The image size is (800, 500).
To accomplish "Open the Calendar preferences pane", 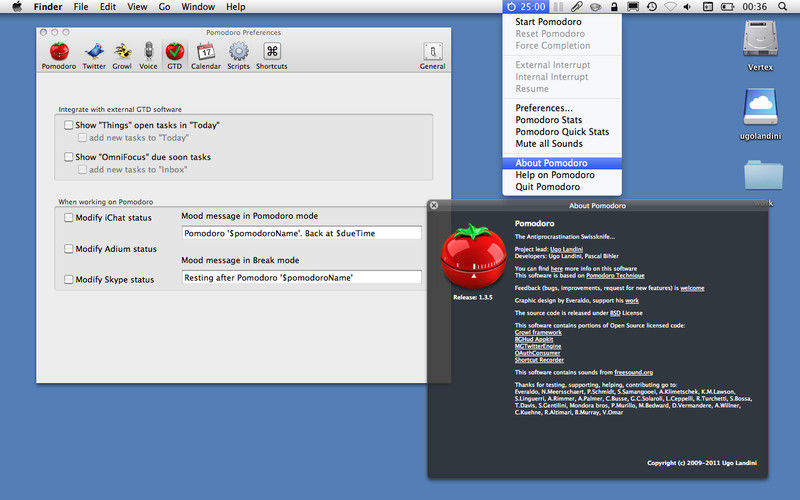I will 206,56.
